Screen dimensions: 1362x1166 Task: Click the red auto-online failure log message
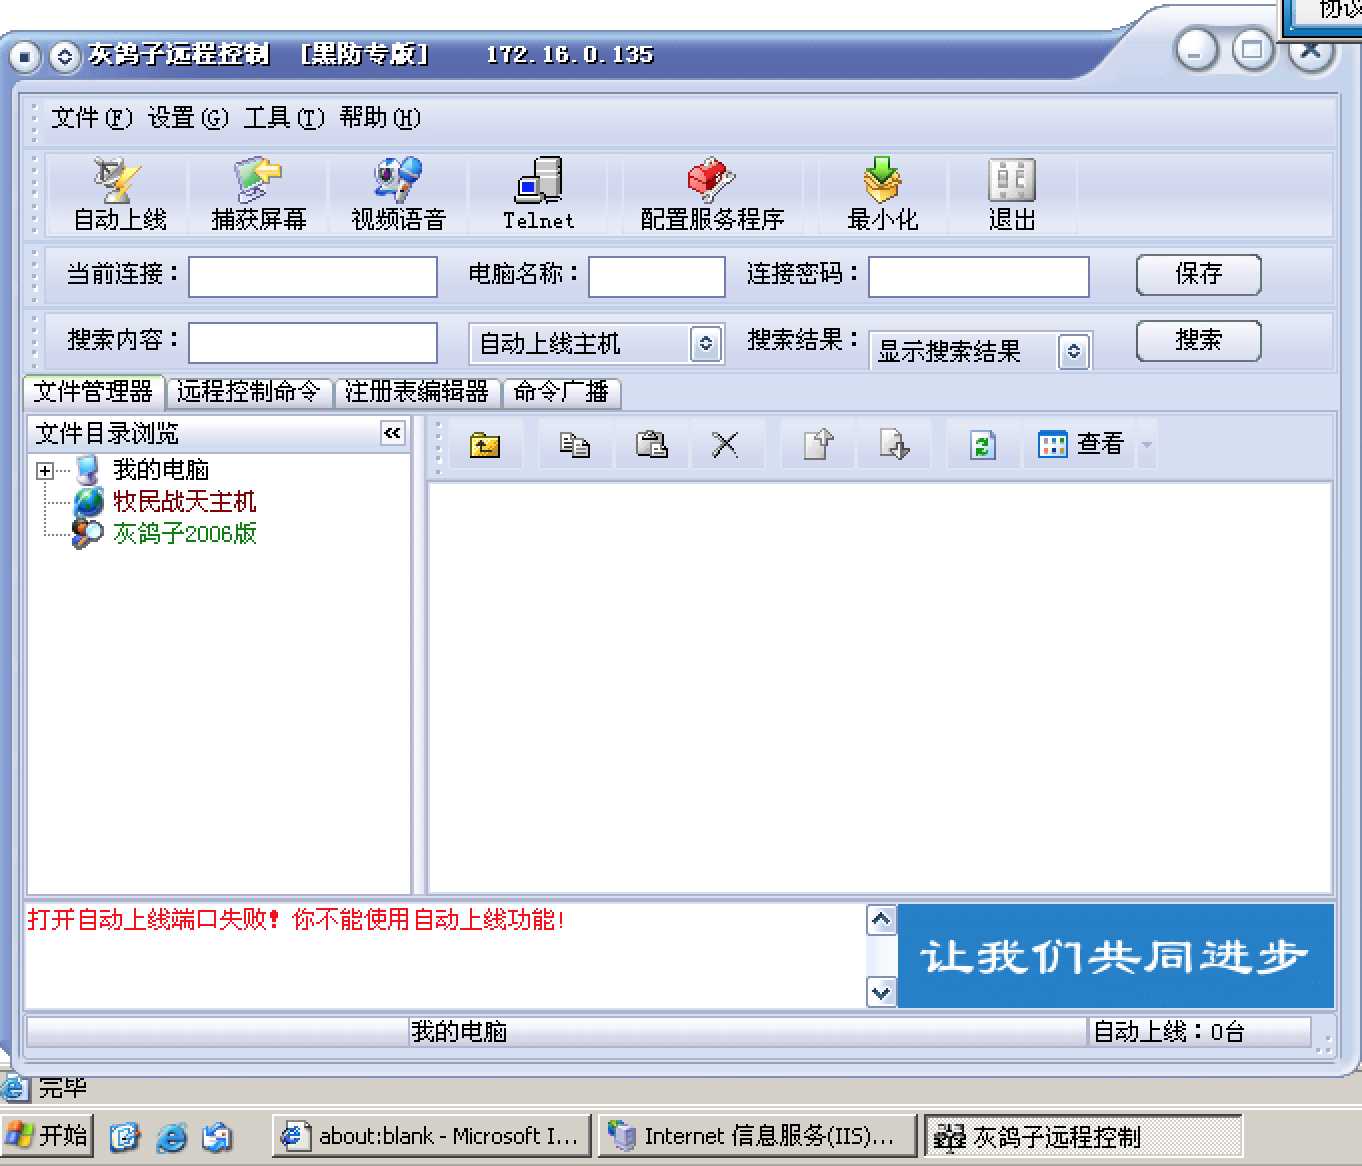click(x=296, y=919)
